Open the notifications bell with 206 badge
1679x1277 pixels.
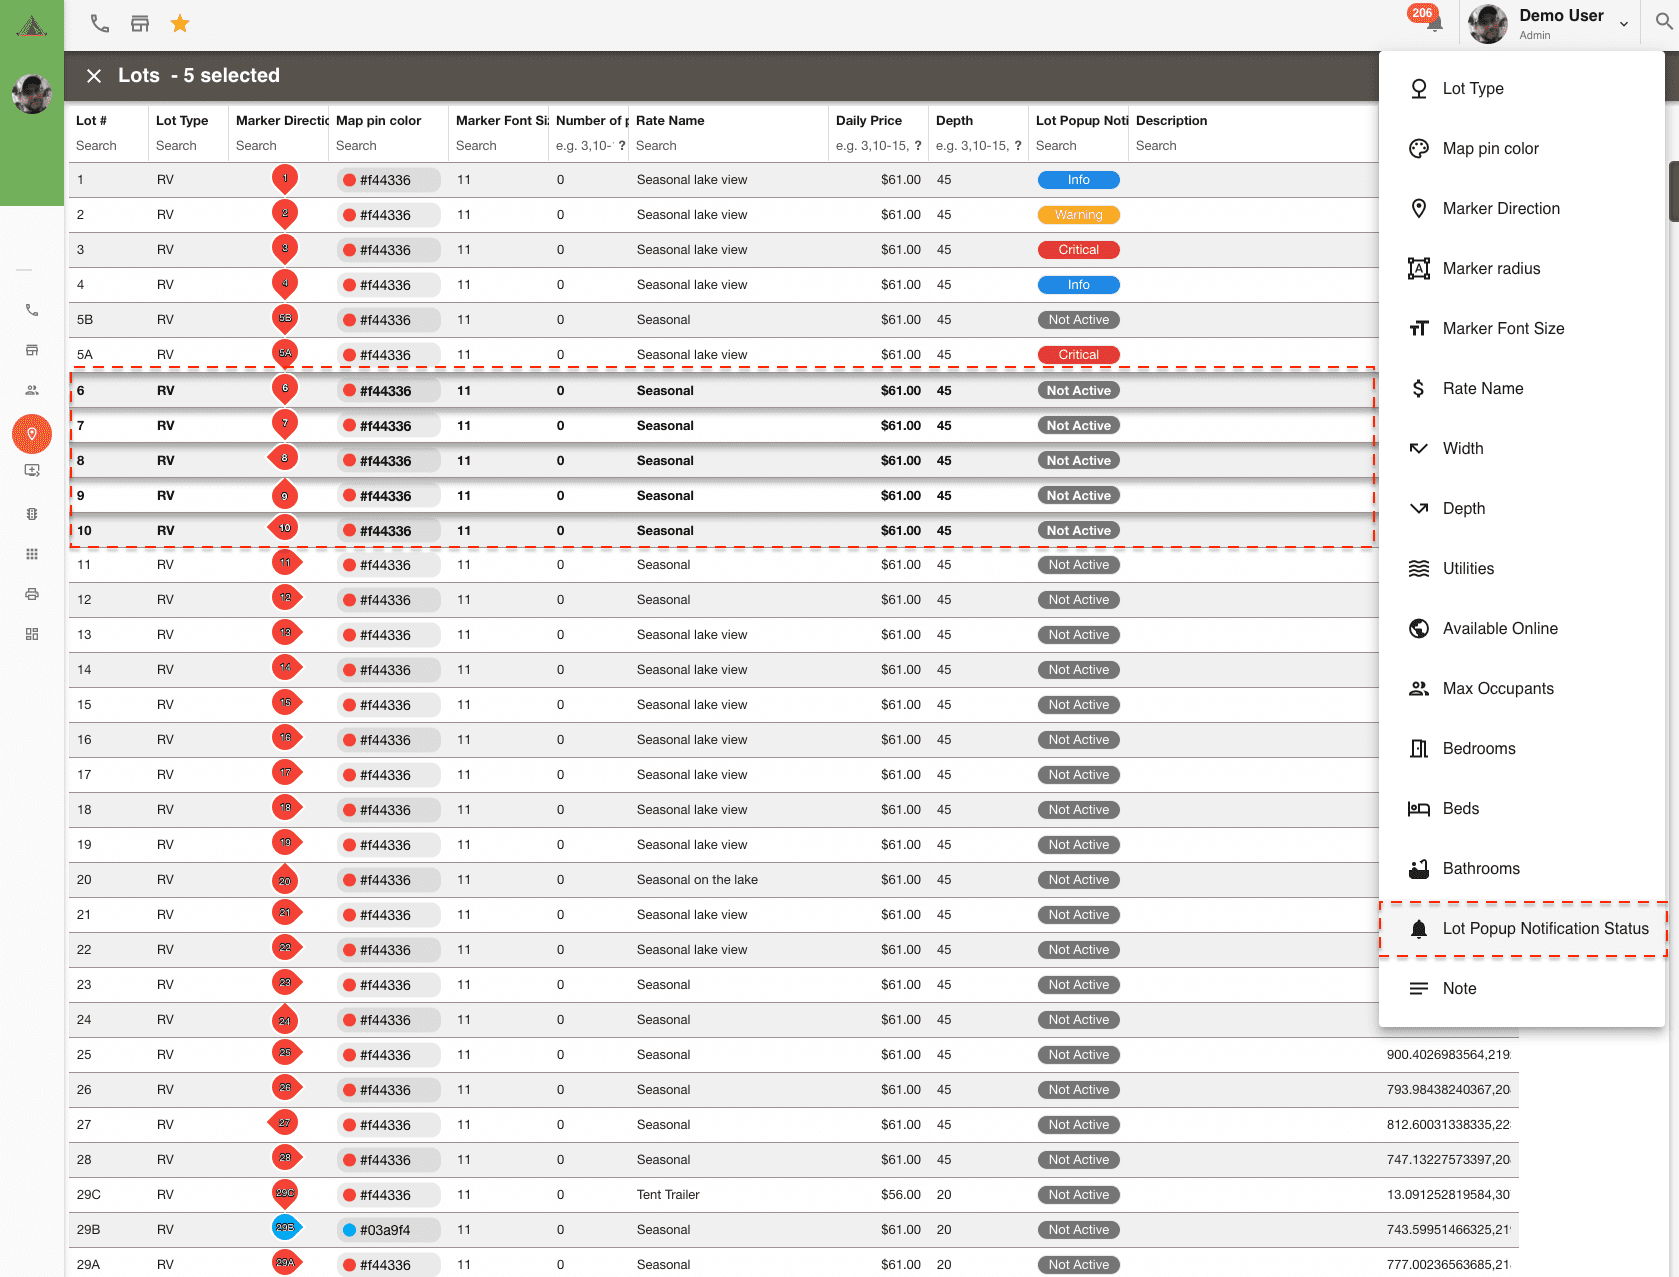(x=1433, y=22)
